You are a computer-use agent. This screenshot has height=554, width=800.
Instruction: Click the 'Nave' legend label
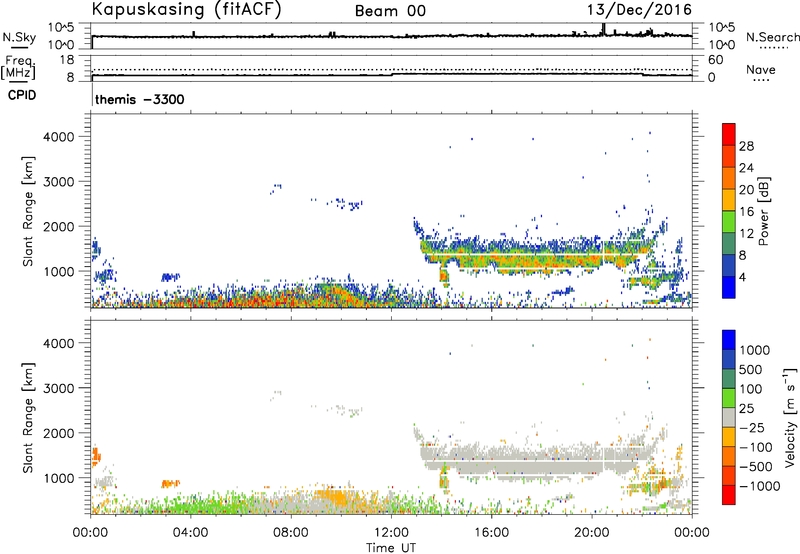click(761, 70)
